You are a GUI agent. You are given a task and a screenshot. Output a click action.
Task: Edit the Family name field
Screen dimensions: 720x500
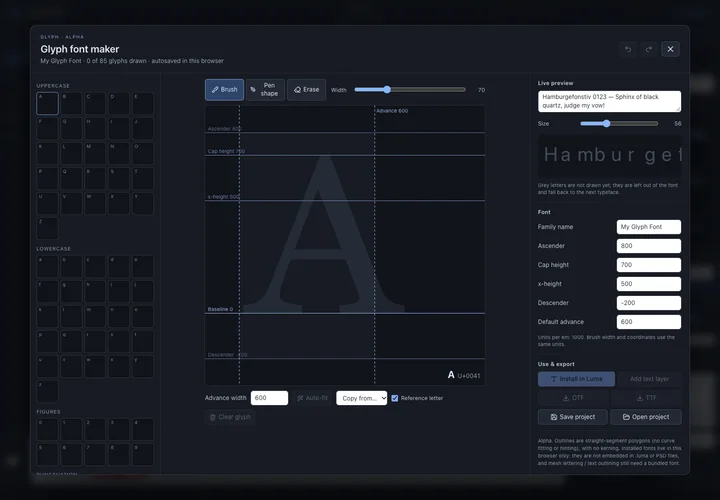648,227
